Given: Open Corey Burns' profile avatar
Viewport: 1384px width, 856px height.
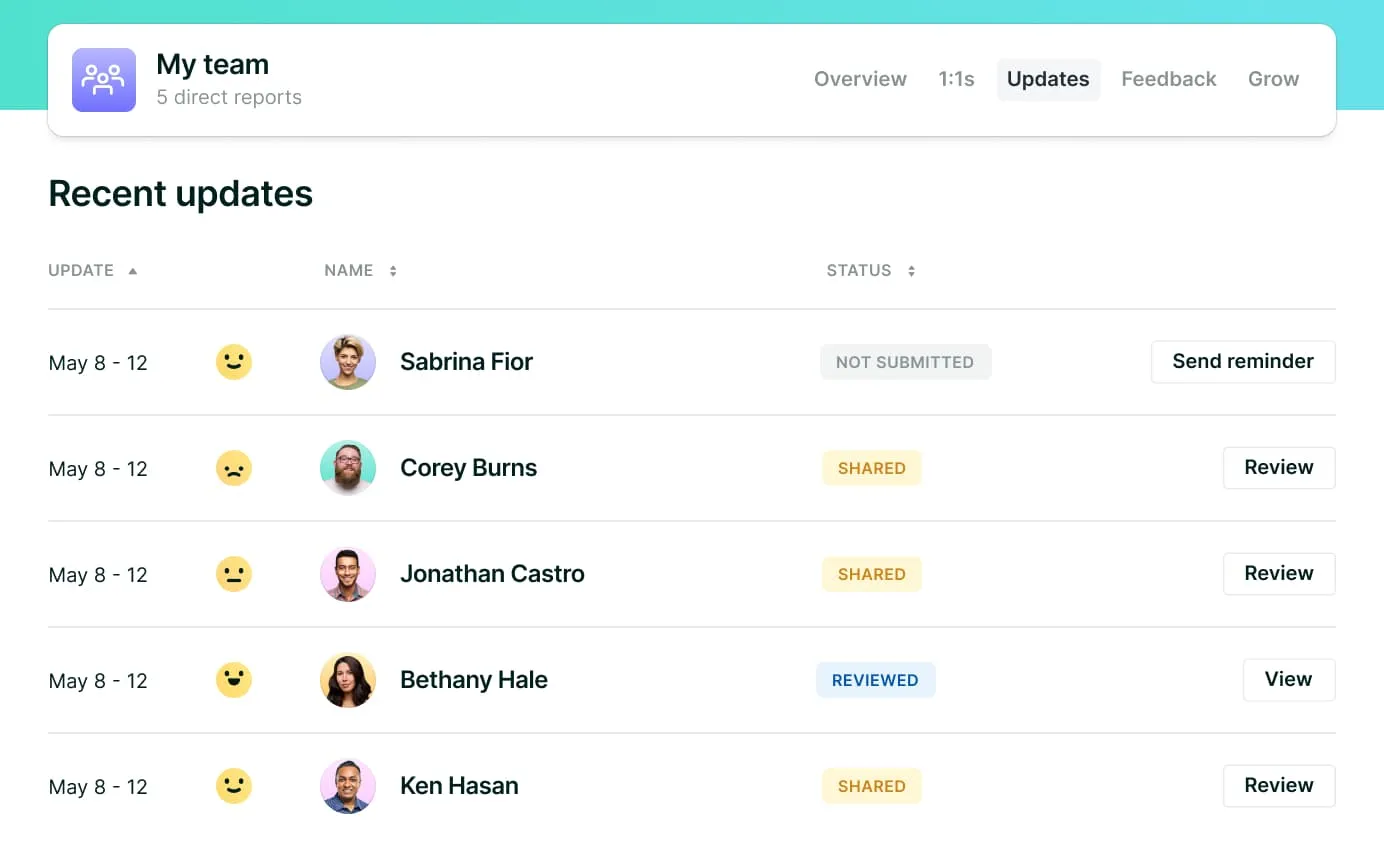Looking at the screenshot, I should point(348,468).
